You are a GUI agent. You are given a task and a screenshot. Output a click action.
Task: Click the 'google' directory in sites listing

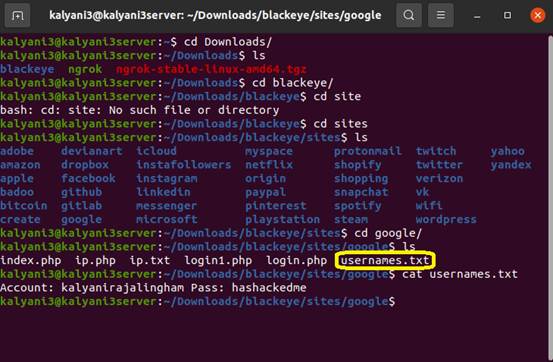point(81,219)
